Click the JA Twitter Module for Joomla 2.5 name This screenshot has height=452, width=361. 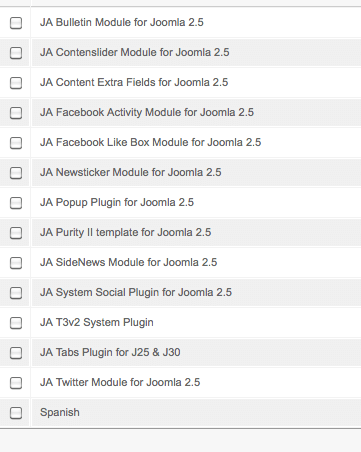(x=120, y=382)
